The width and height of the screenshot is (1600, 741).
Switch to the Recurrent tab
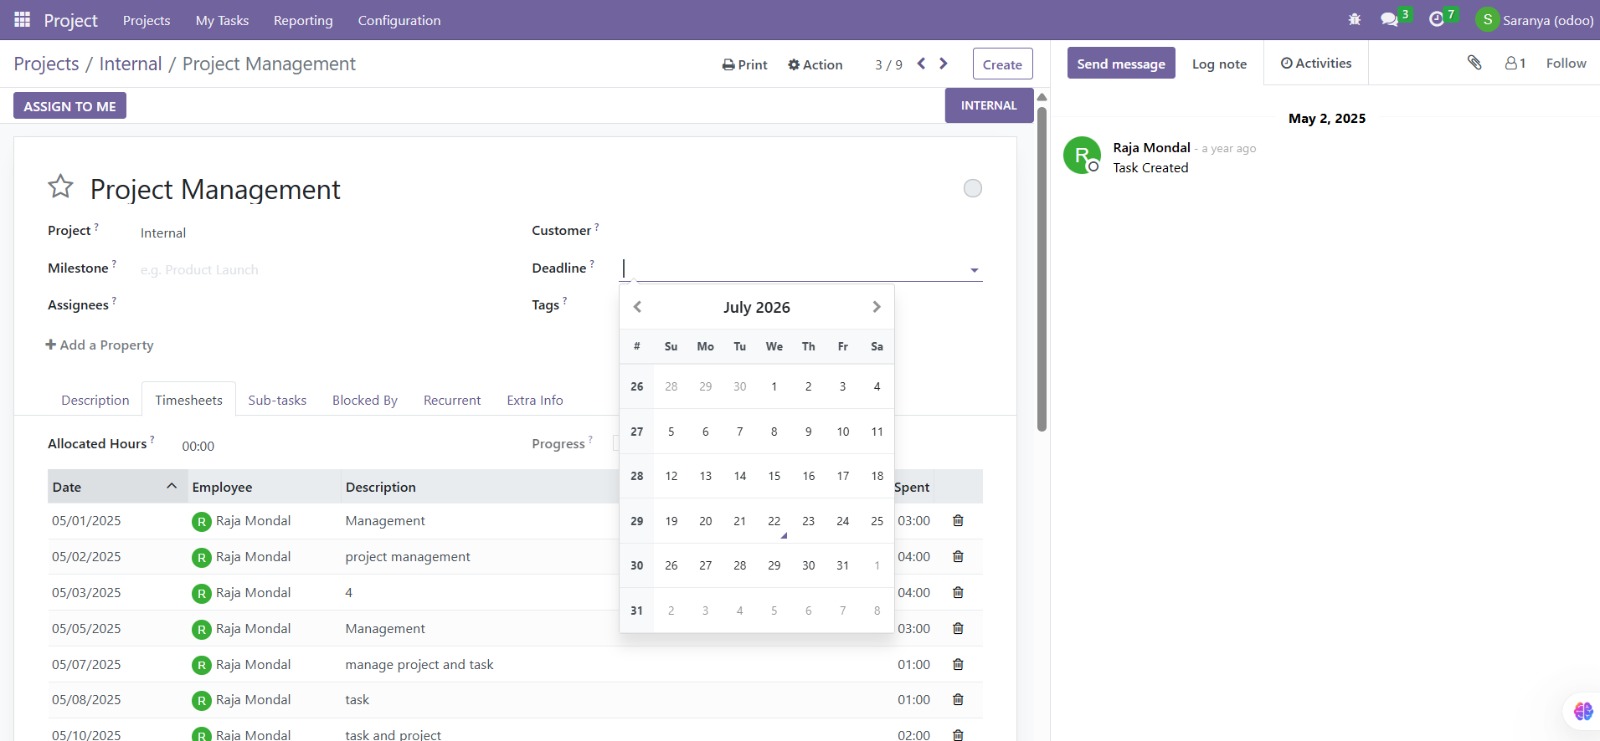452,400
